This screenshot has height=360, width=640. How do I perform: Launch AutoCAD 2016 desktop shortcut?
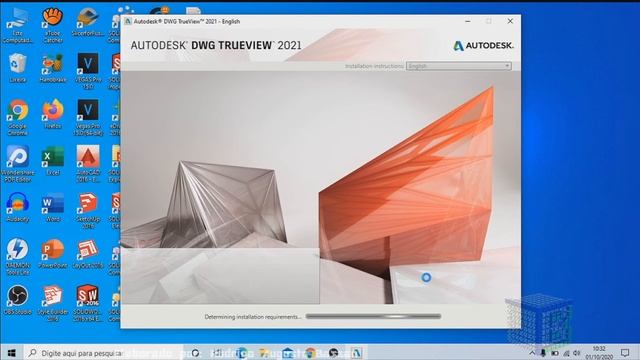click(x=88, y=164)
